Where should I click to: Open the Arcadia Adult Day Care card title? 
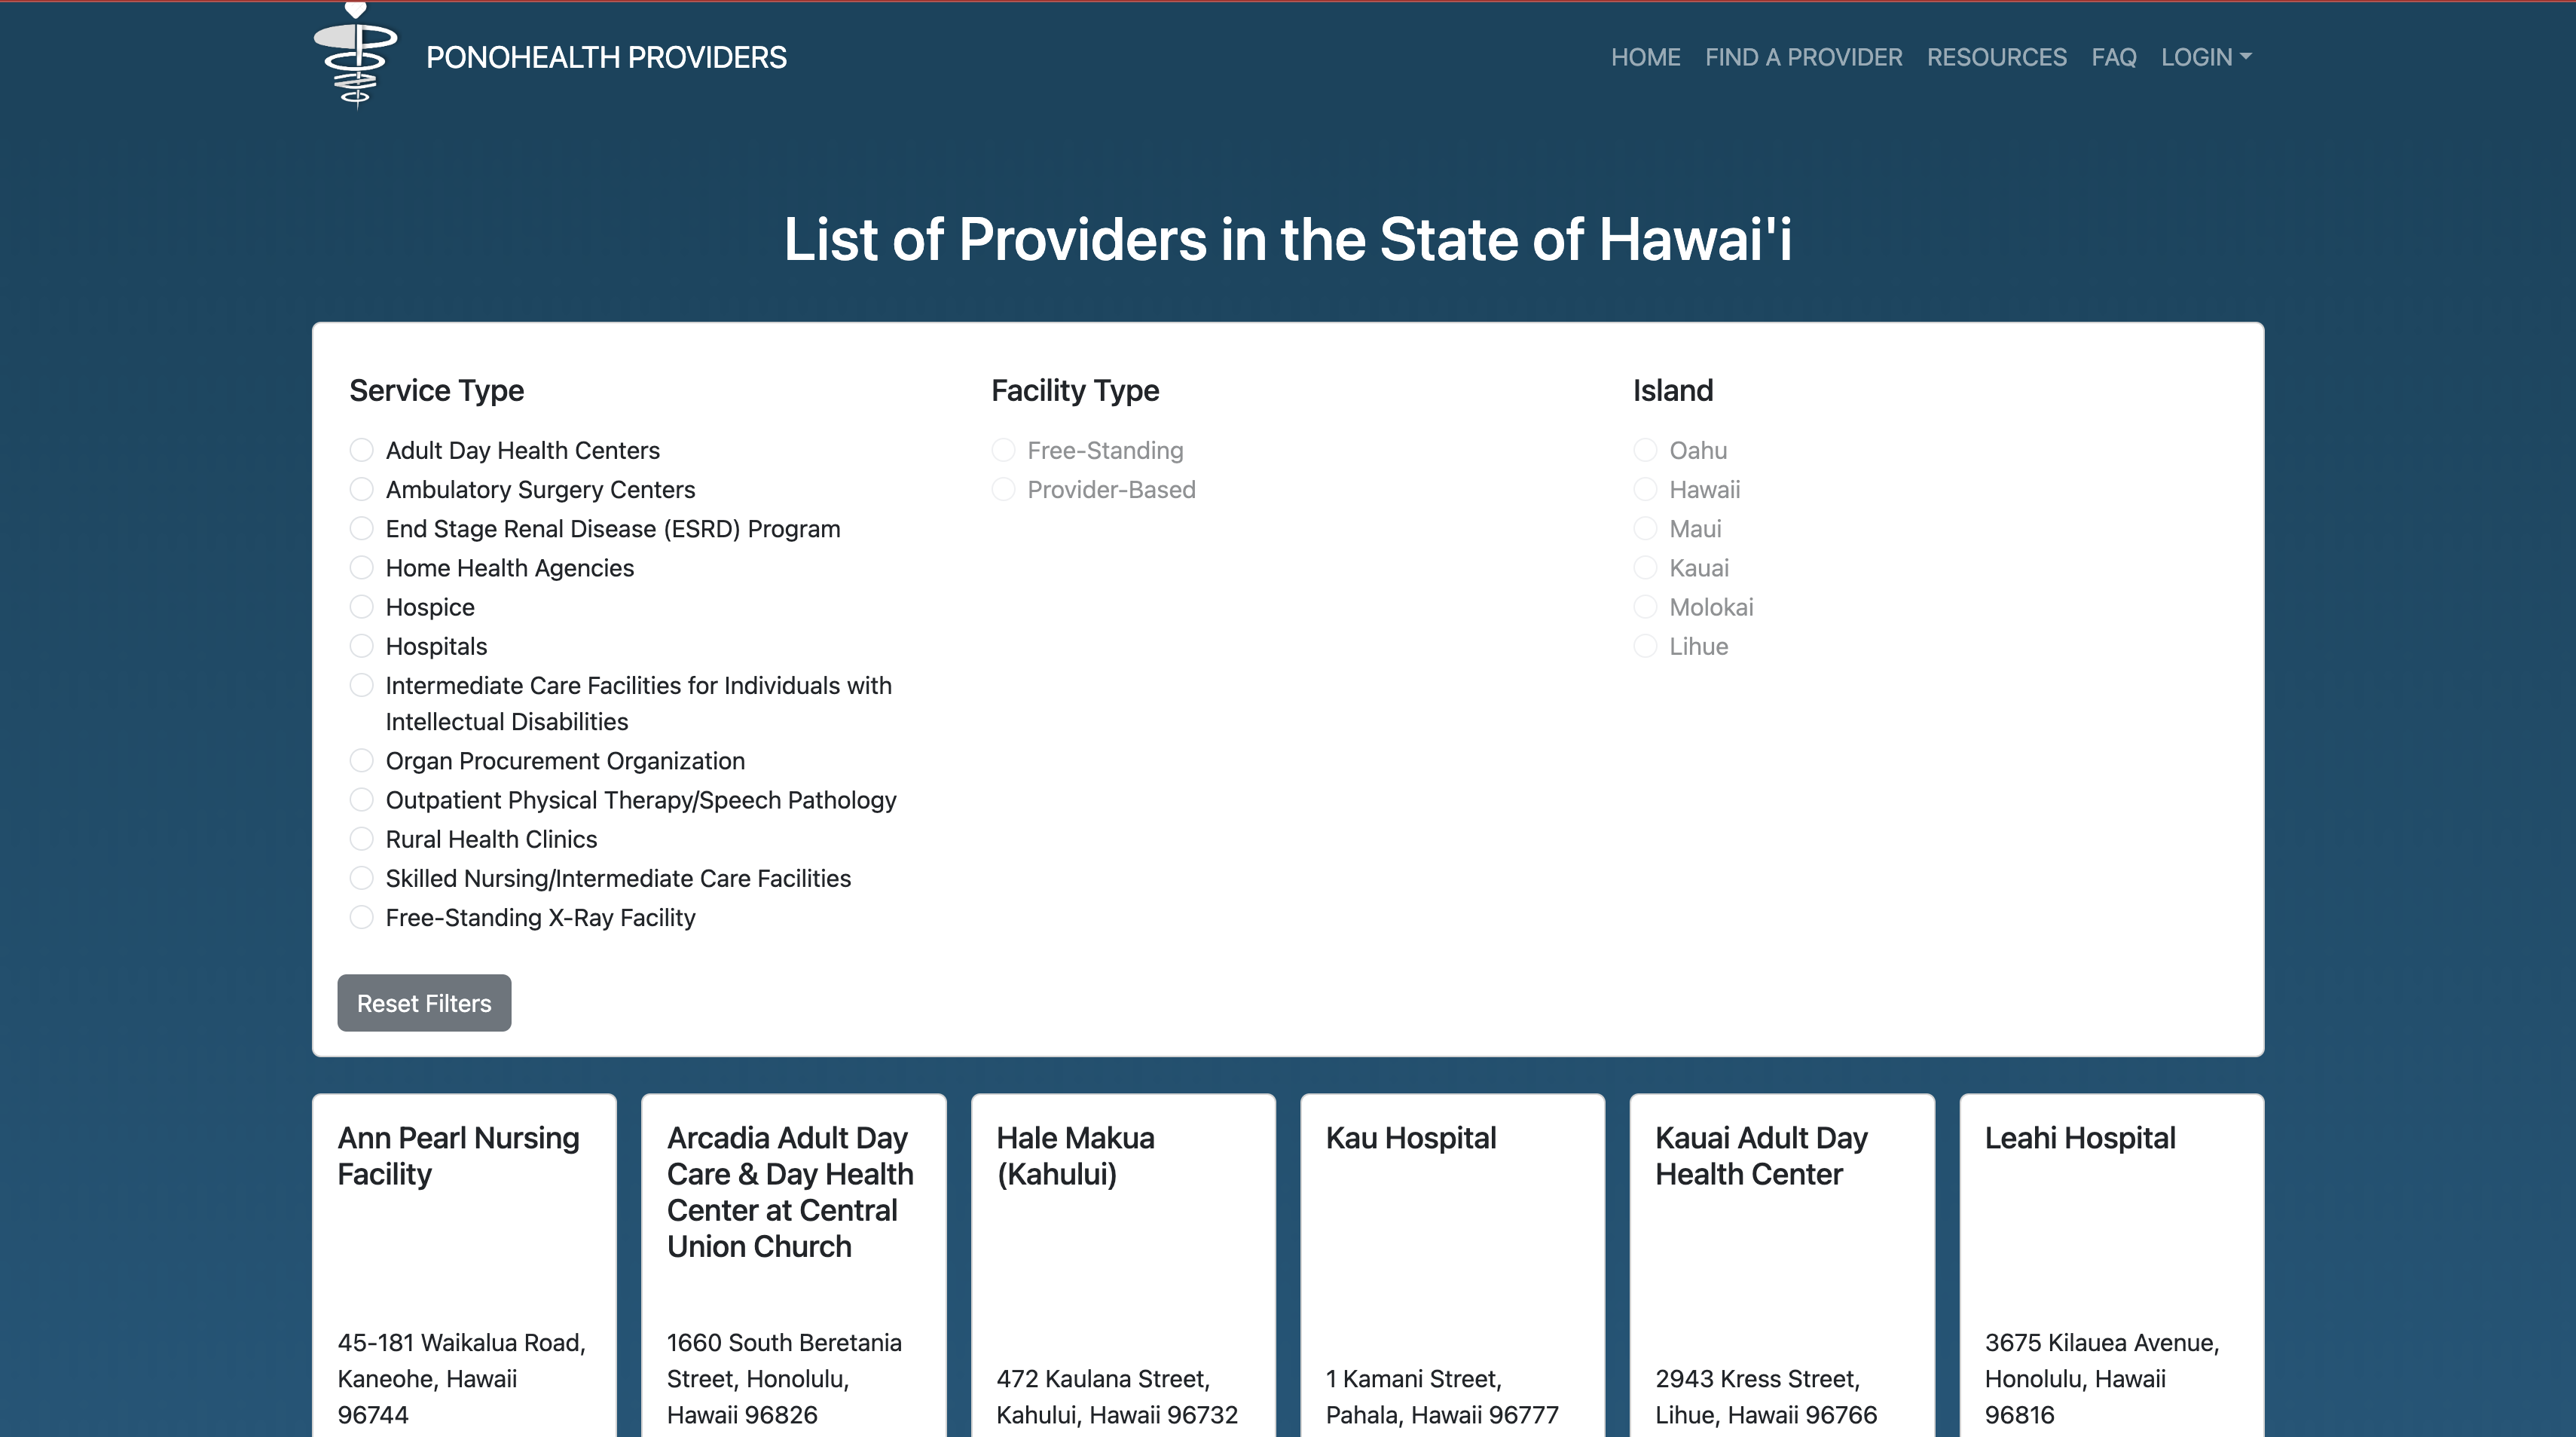tap(790, 1192)
